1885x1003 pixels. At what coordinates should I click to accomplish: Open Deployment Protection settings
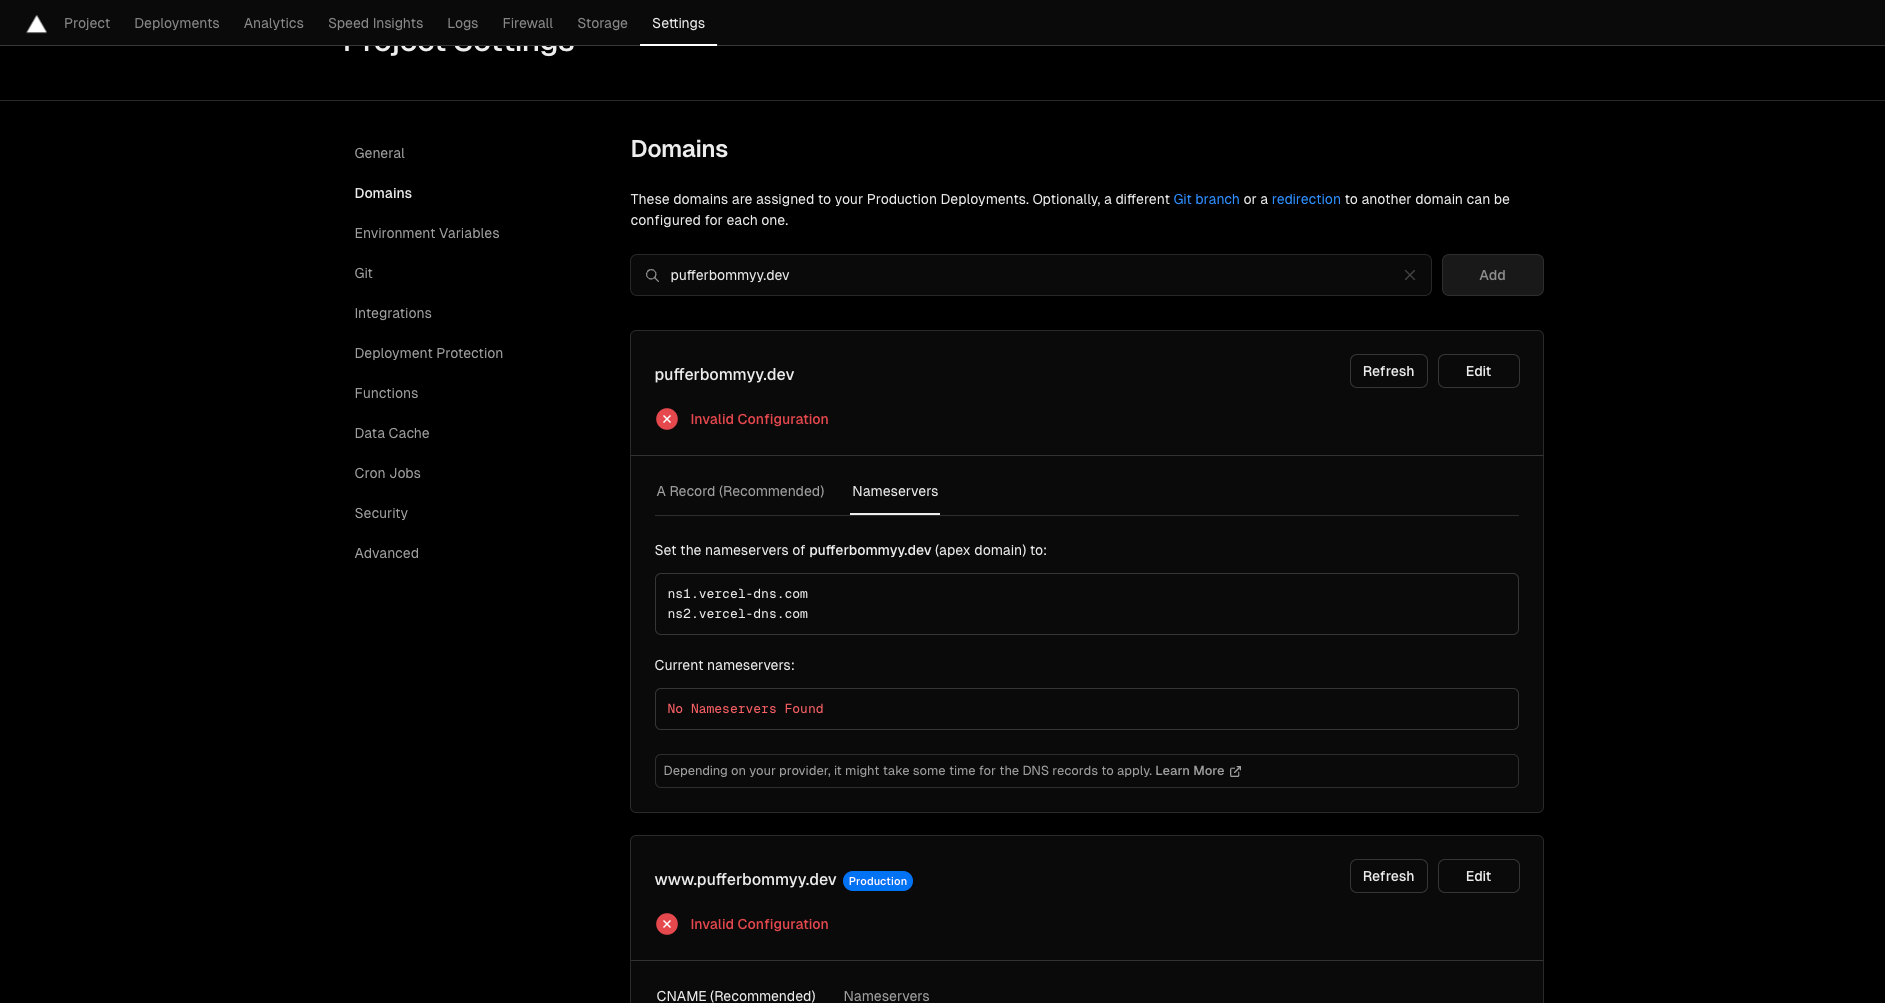429,353
